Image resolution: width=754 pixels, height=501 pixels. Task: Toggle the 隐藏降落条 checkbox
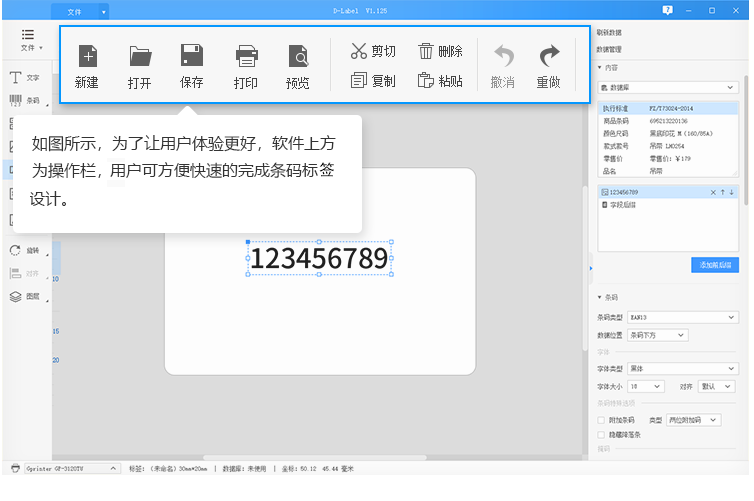coord(601,435)
